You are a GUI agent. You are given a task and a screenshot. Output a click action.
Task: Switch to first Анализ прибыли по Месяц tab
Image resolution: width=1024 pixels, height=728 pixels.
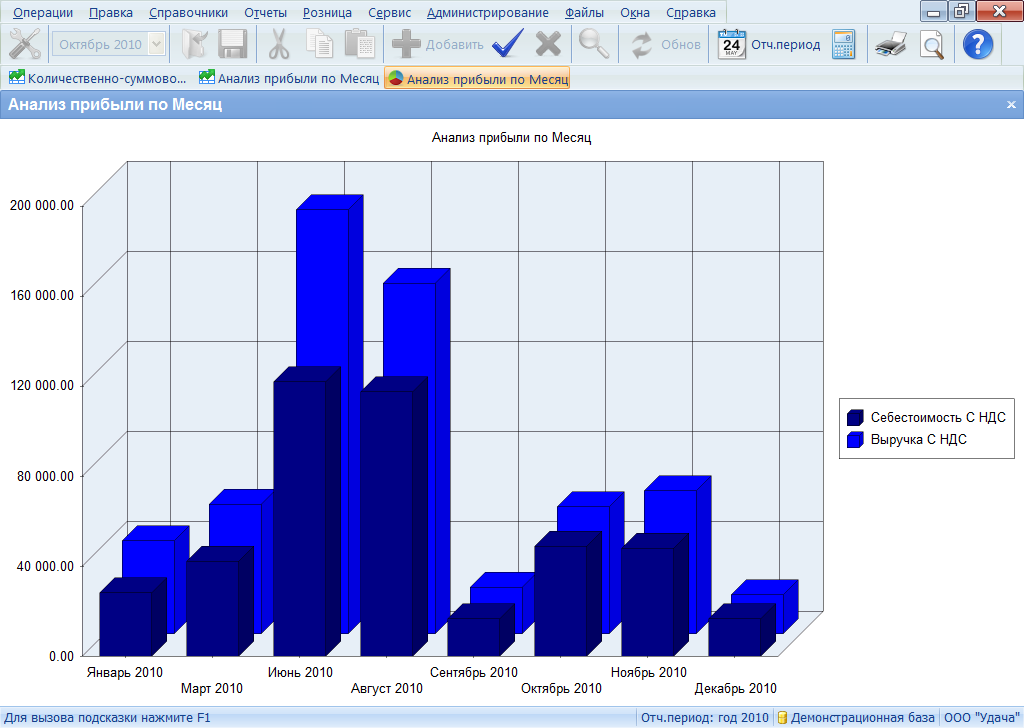(x=288, y=78)
